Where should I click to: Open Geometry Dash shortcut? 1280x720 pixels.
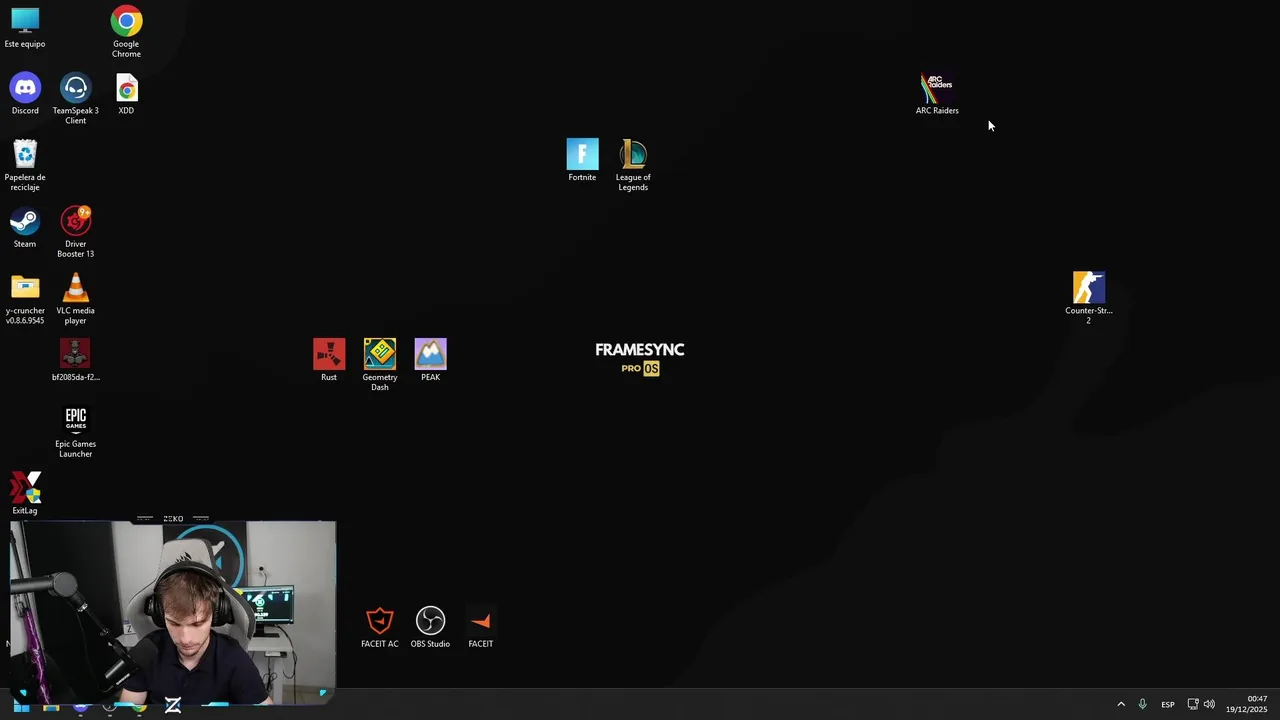coord(380,365)
